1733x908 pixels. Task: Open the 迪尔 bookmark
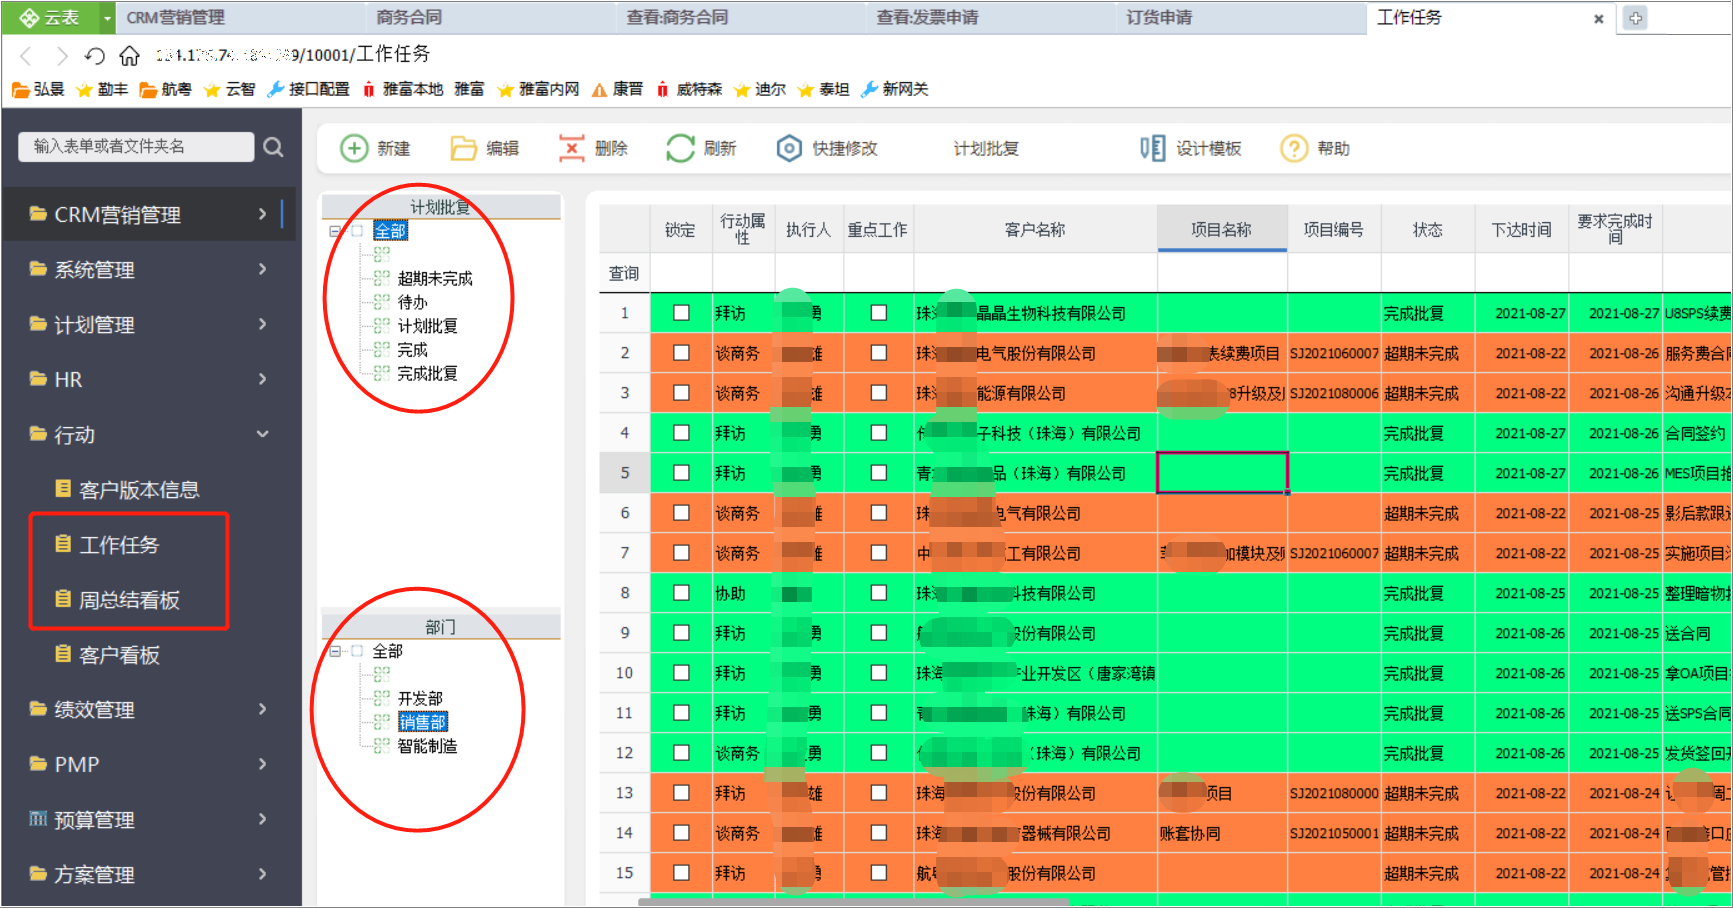(x=760, y=89)
